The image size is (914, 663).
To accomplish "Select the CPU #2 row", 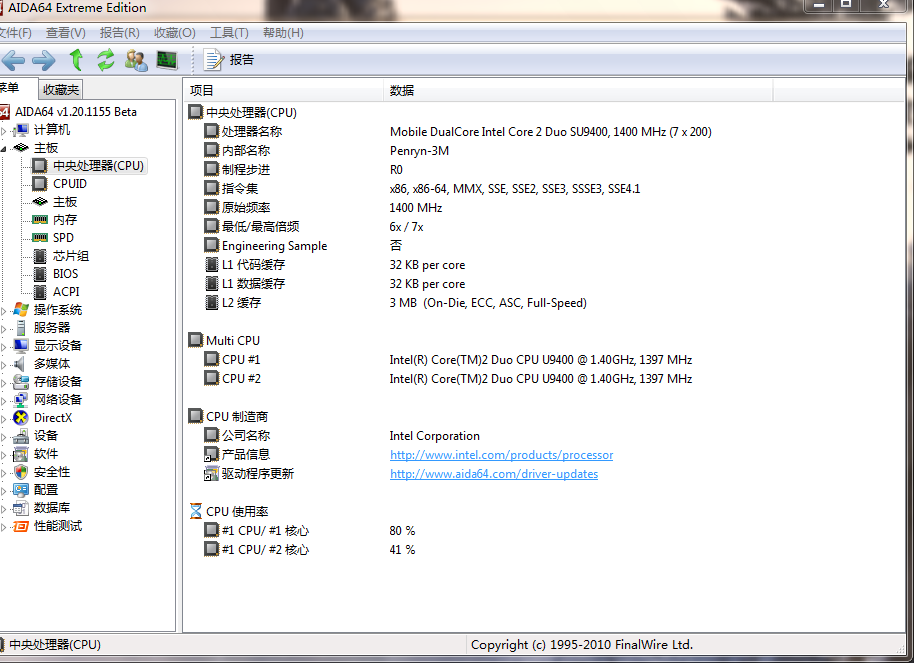I will pyautogui.click(x=448, y=379).
